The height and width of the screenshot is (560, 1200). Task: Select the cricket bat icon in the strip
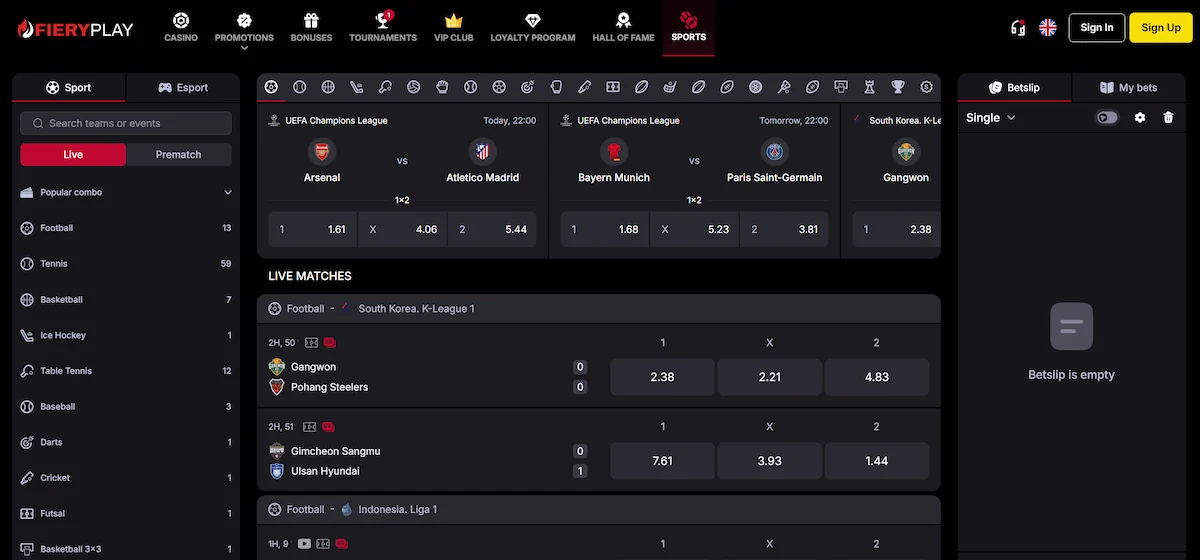(585, 87)
